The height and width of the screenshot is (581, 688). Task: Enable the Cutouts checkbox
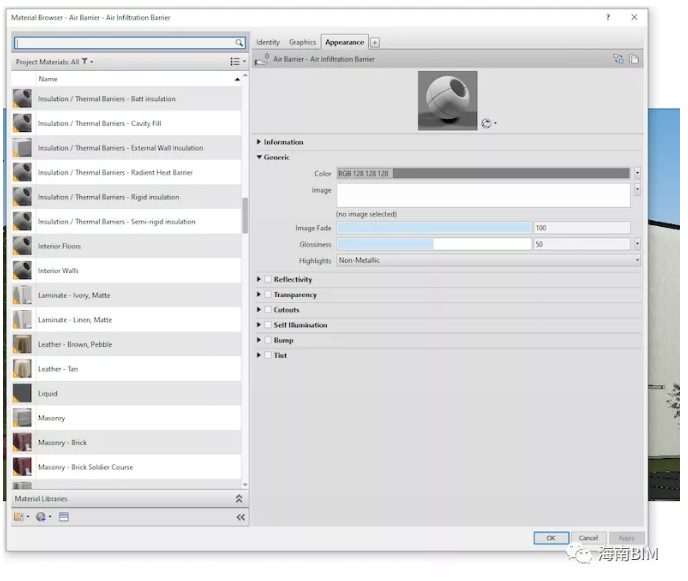[x=268, y=310]
